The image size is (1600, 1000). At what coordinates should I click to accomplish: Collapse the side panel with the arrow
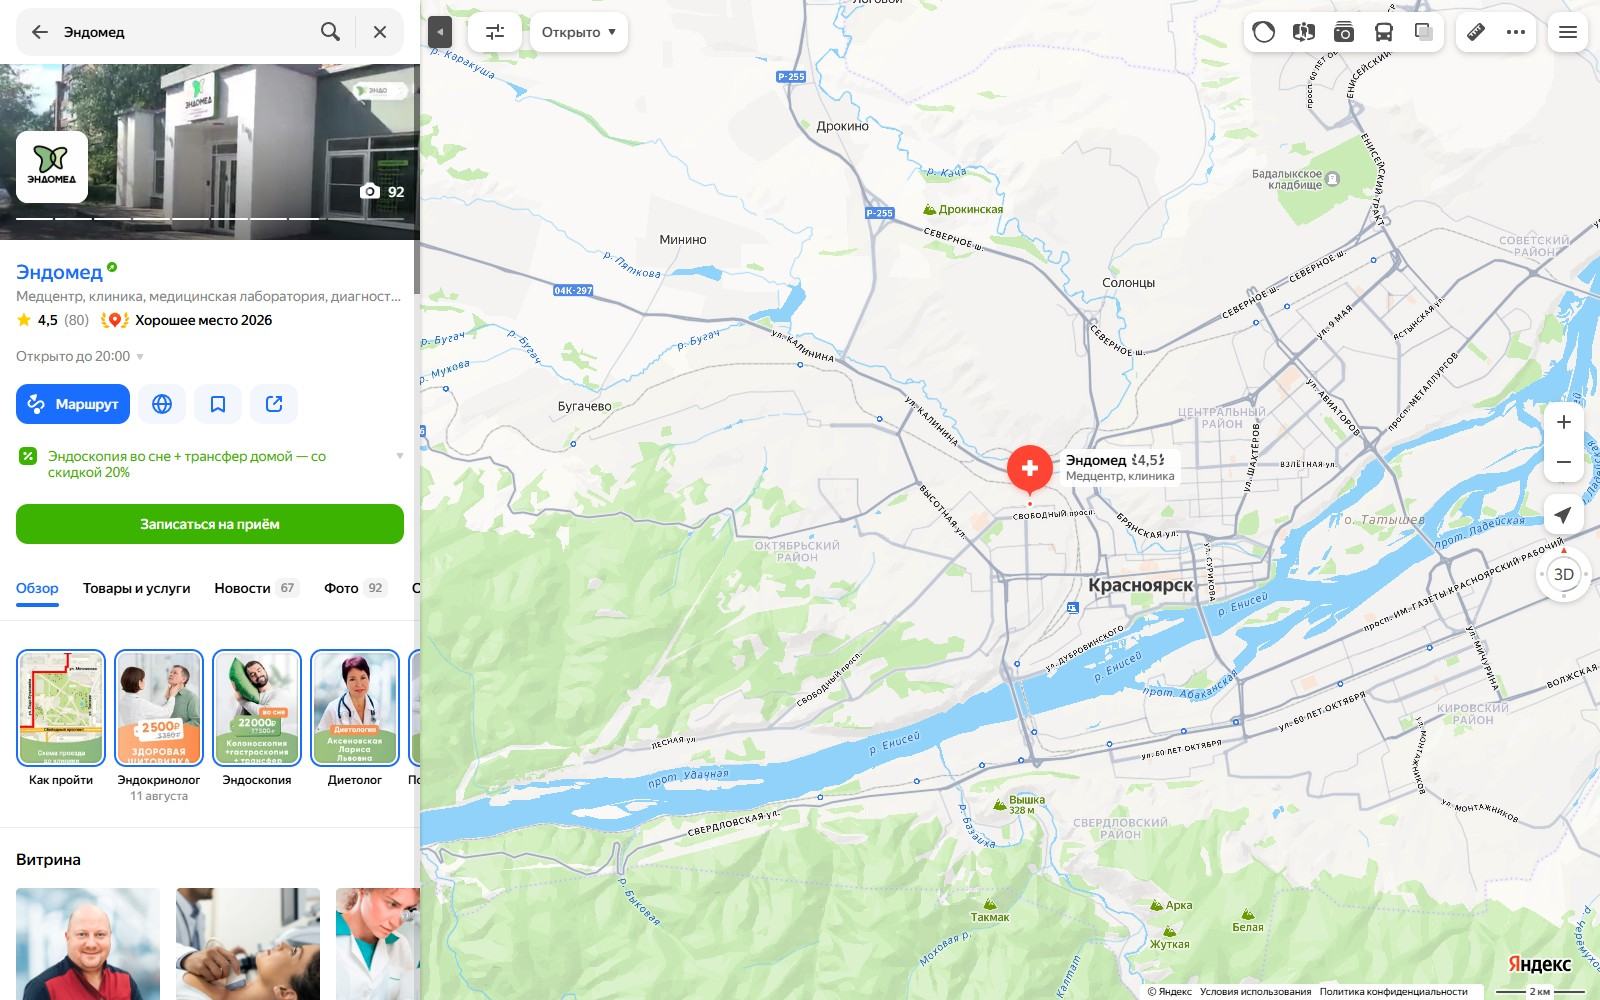(x=439, y=32)
